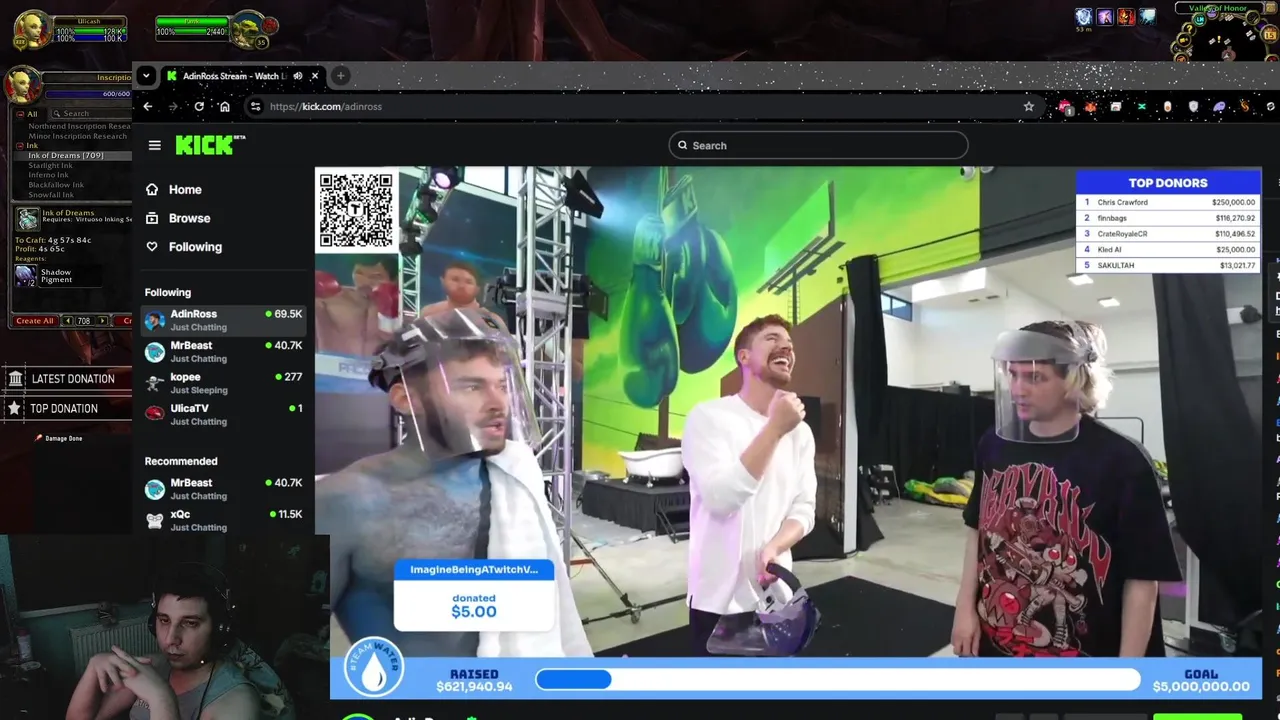1280x720 pixels.
Task: Click the Kick search field
Action: click(818, 145)
